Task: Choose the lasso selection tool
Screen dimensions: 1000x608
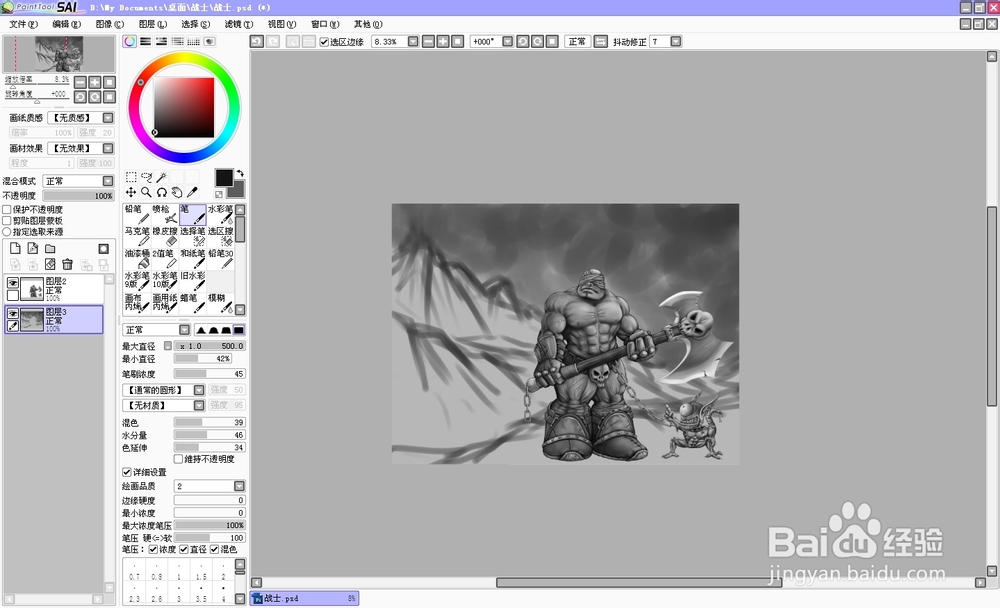Action: point(146,177)
